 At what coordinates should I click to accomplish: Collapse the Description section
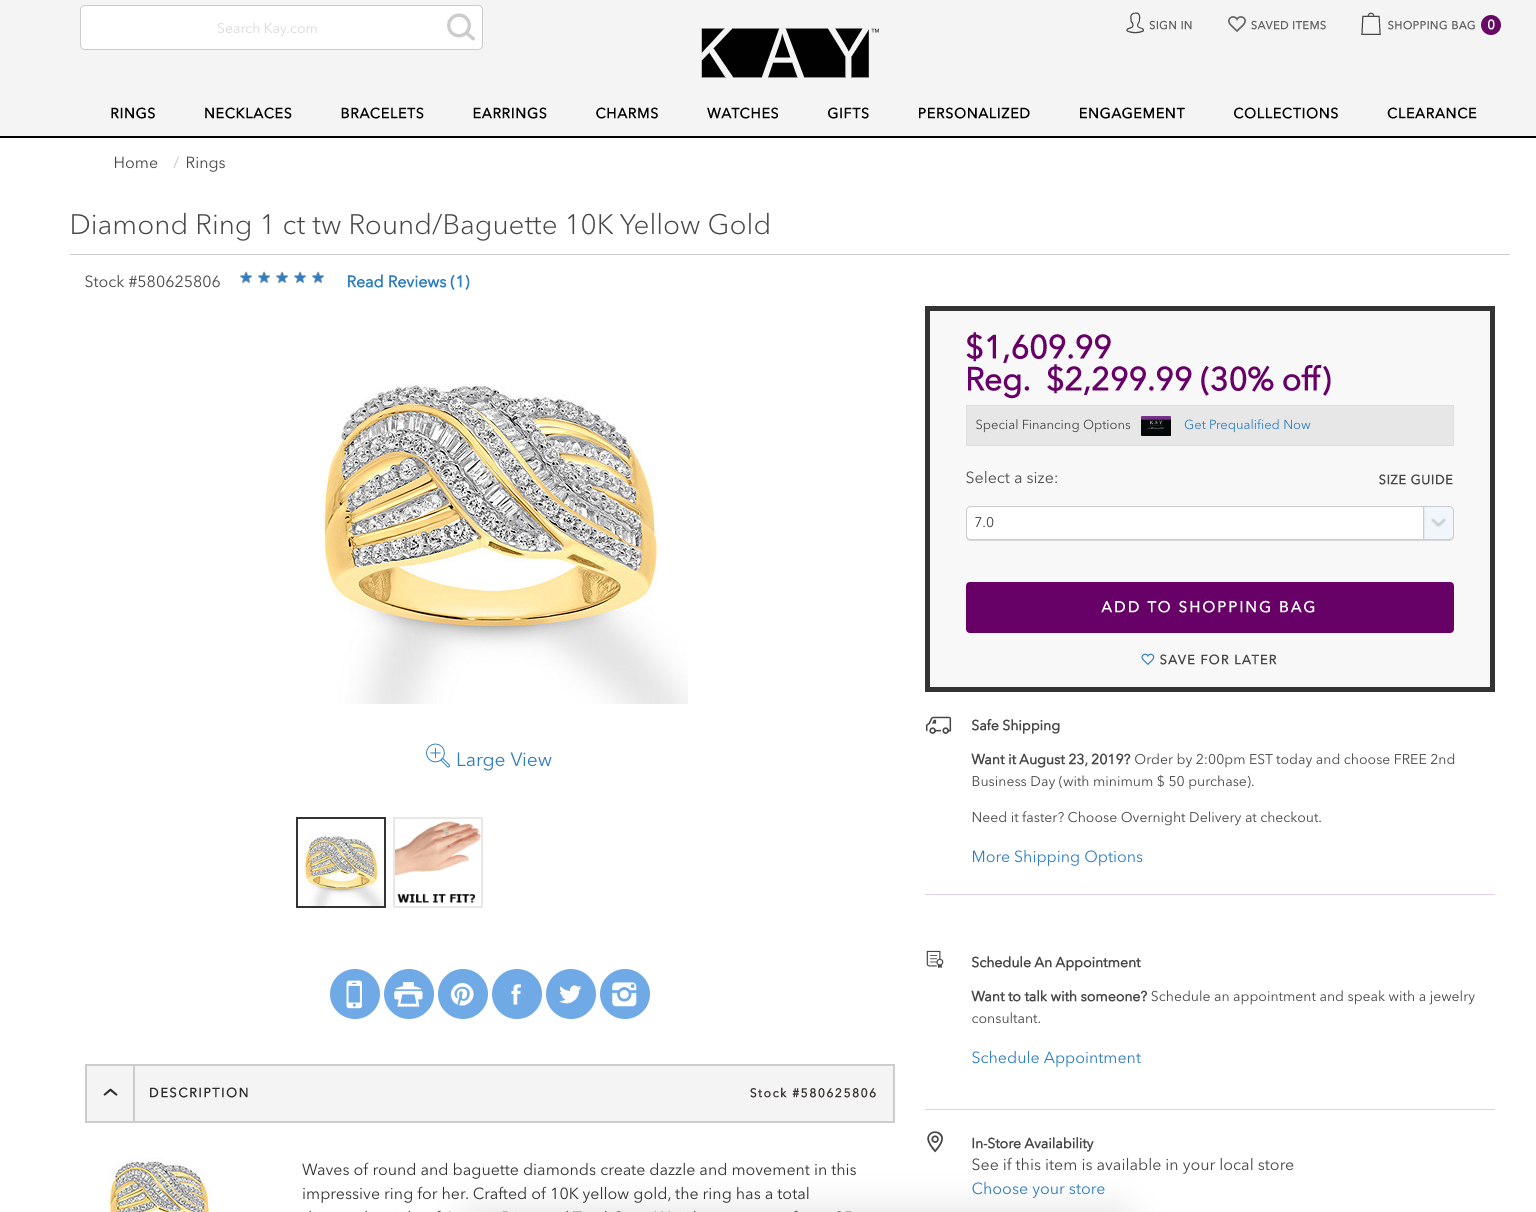[x=110, y=1093]
